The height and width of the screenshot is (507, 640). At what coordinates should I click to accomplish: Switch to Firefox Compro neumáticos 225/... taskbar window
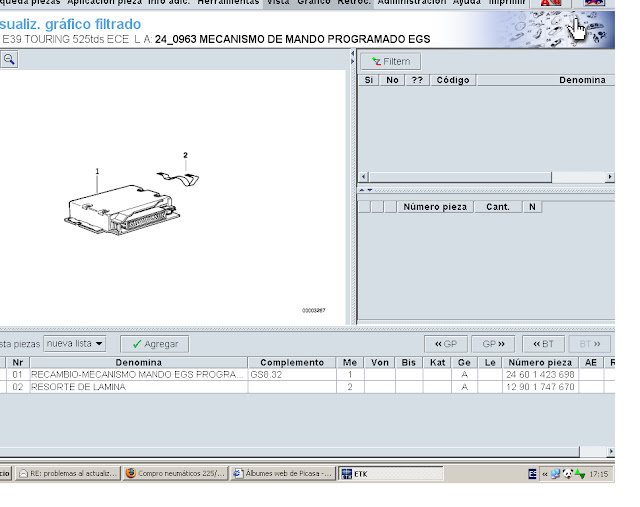tap(175, 474)
